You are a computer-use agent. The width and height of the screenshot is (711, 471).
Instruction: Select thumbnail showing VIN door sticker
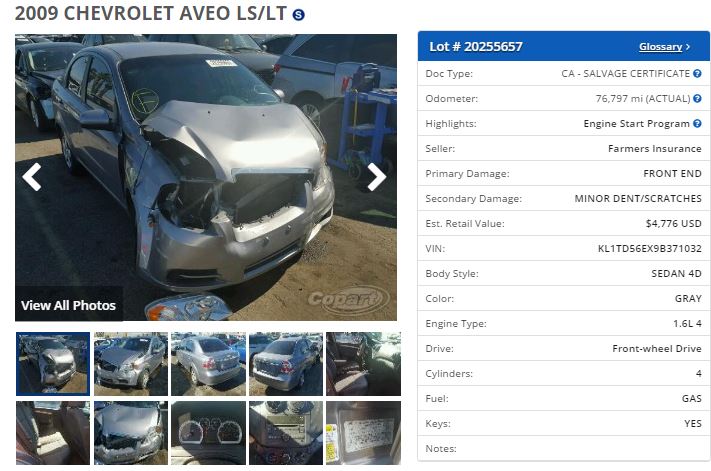[363, 433]
